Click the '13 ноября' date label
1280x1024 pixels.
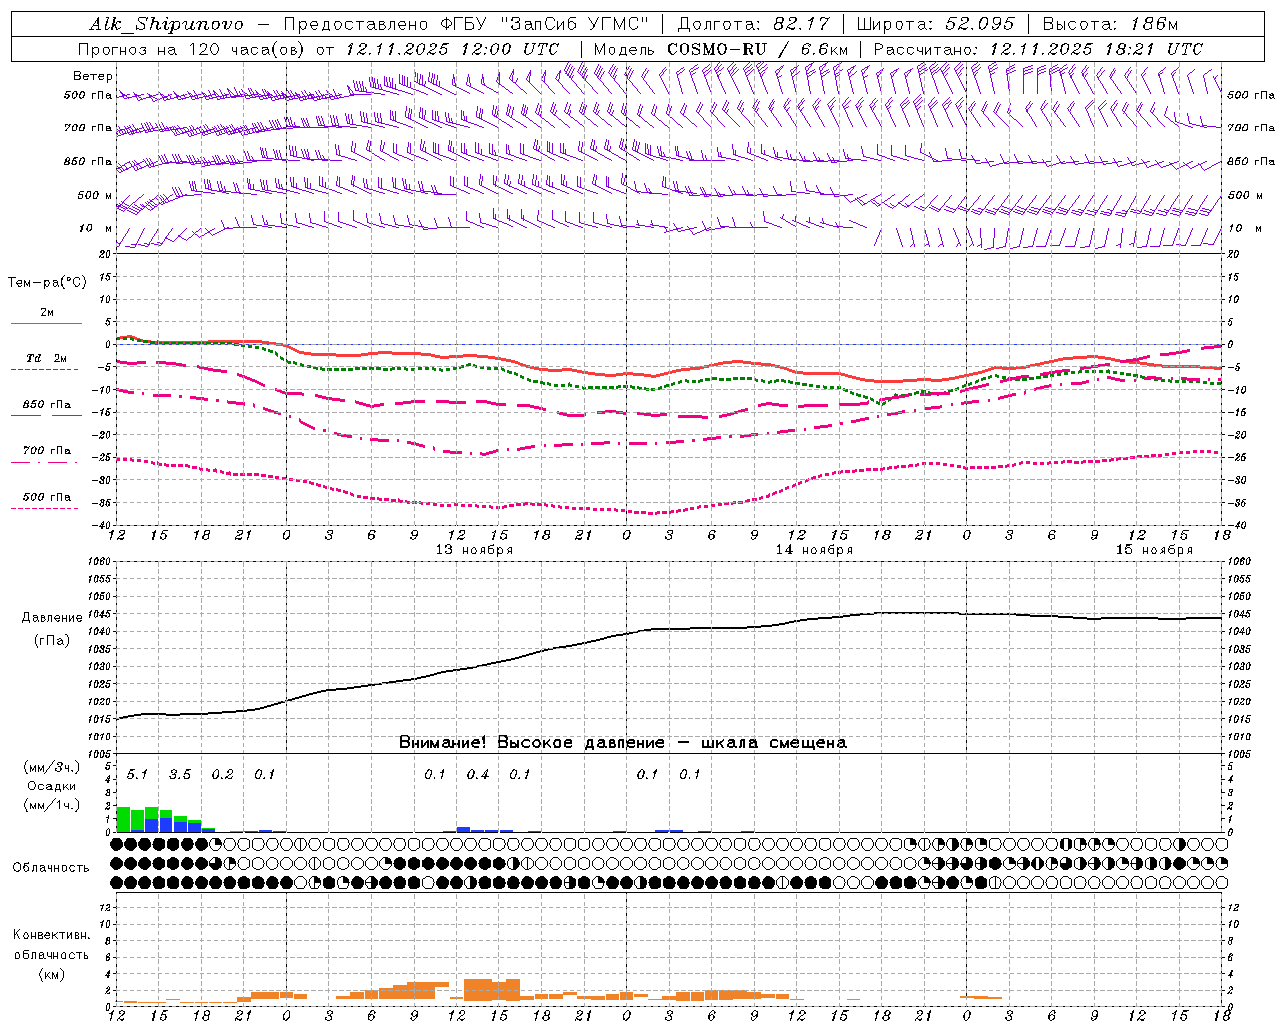coord(474,550)
